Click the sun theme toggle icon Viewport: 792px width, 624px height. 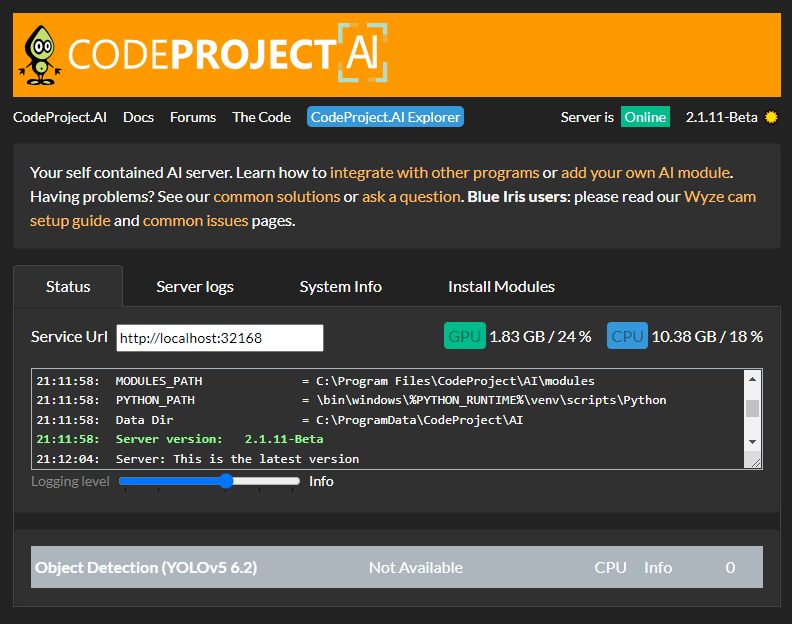[771, 117]
